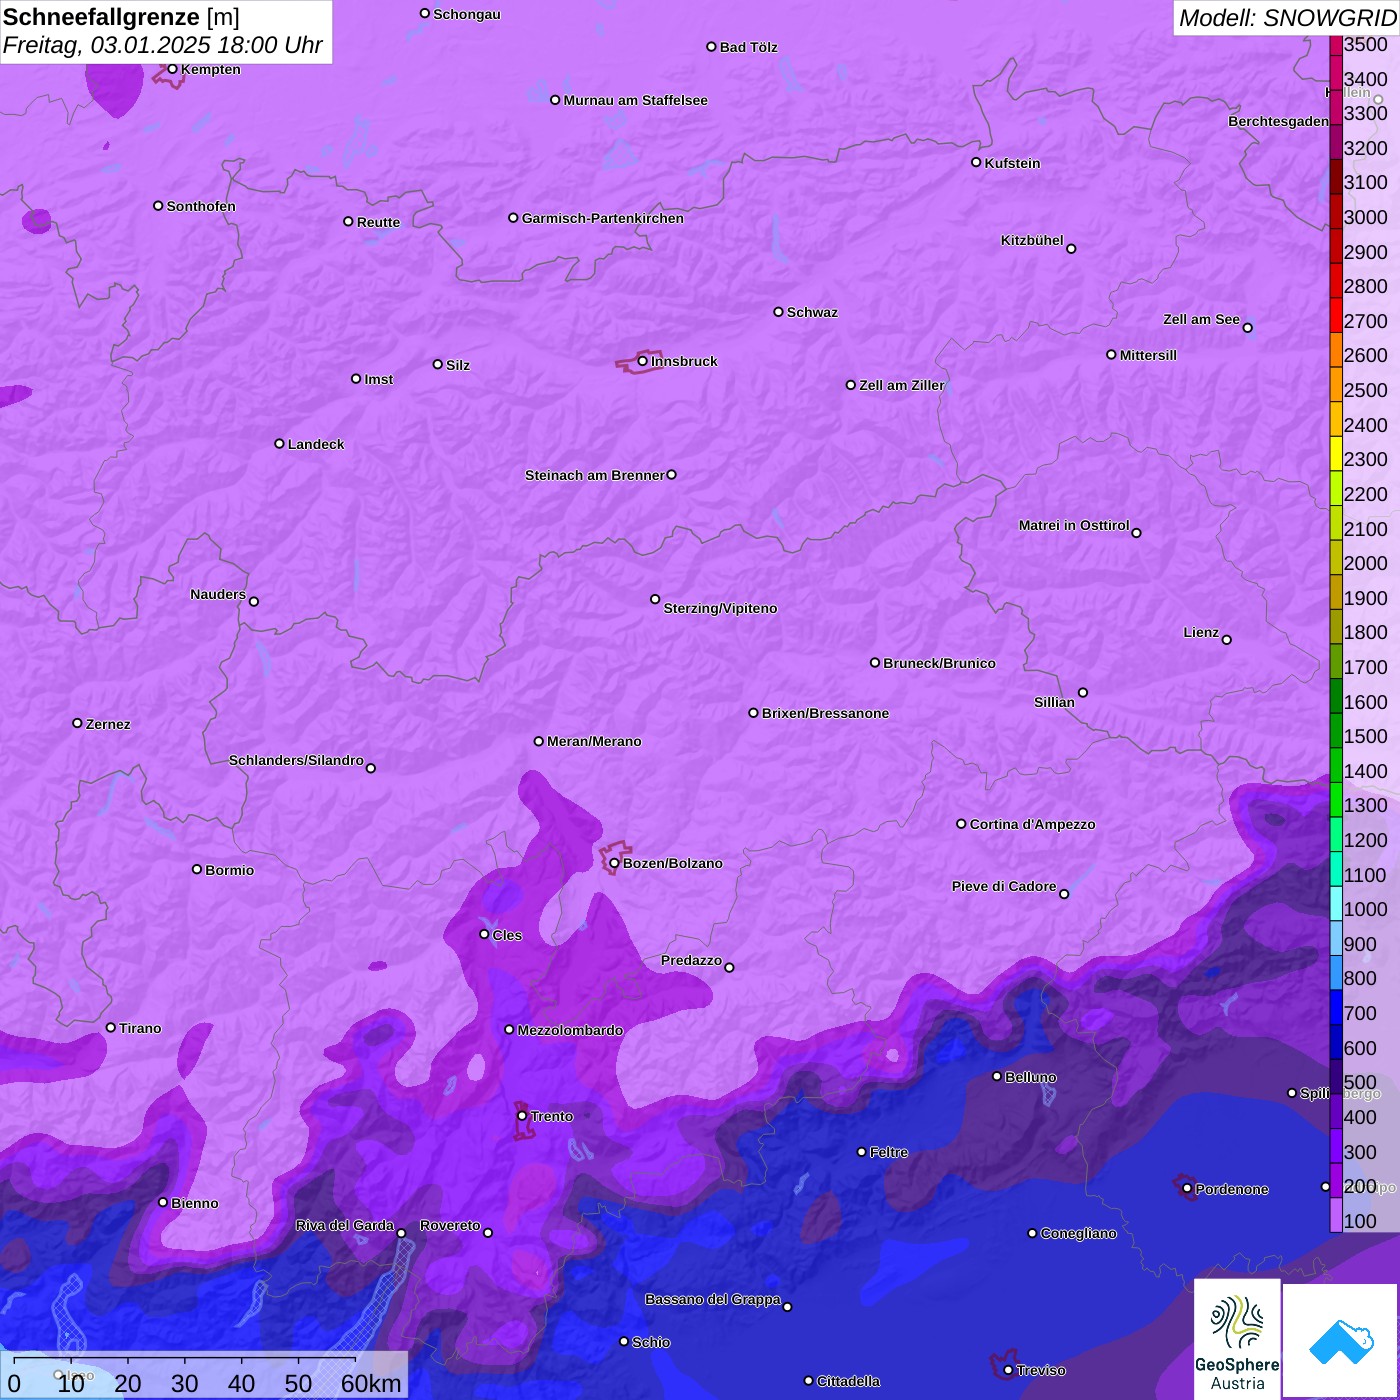The image size is (1400, 1400).
Task: Click the 3500 m legend color swatch
Action: tap(1336, 44)
